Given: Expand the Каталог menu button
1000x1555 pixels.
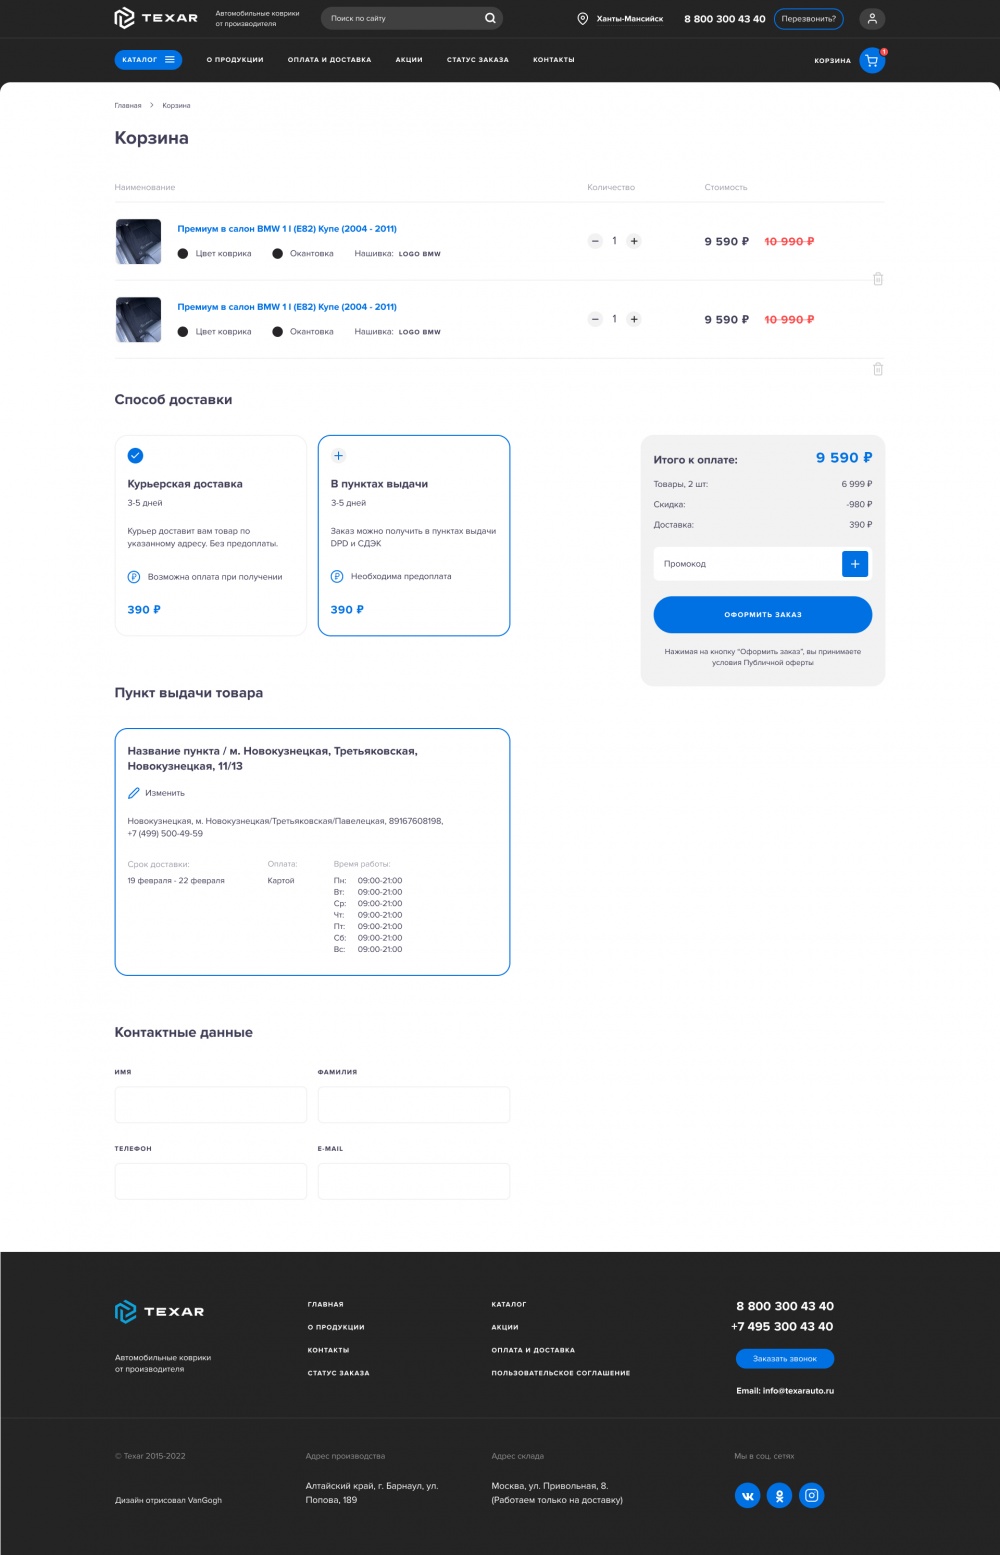Looking at the screenshot, I should 148,60.
